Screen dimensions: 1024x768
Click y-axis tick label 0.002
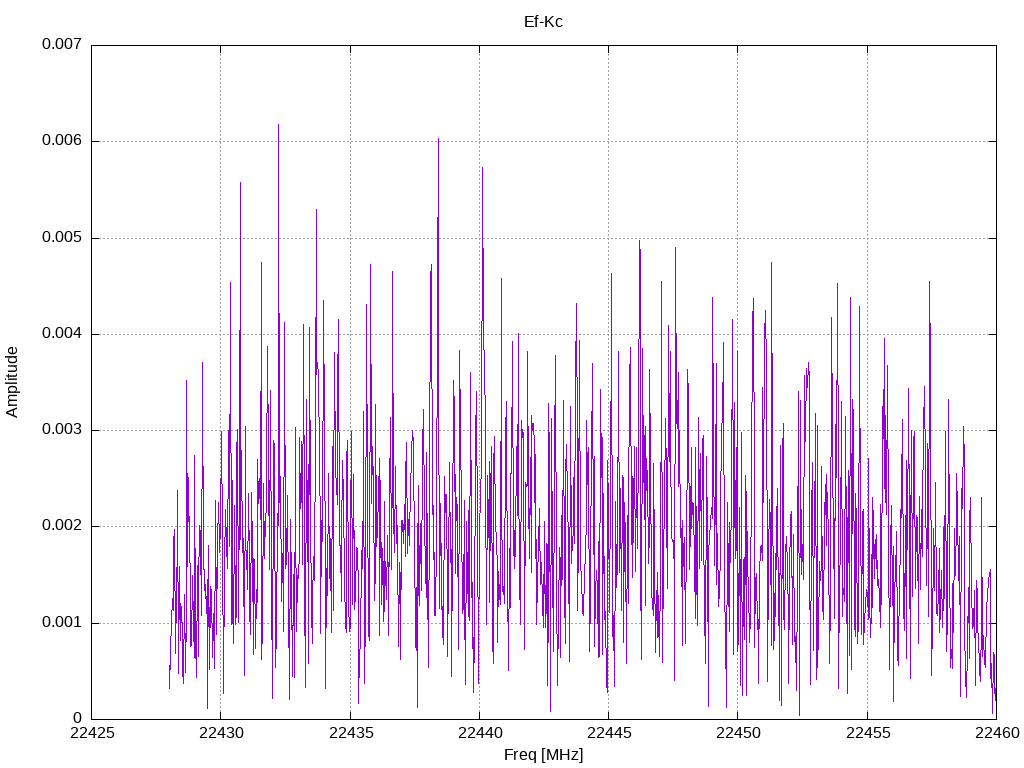click(62, 526)
